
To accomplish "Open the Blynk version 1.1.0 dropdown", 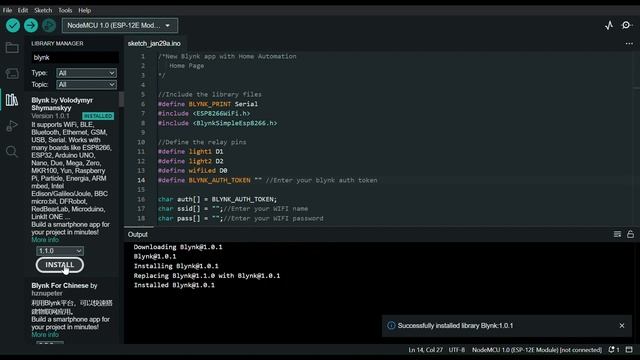I will click(x=60, y=251).
